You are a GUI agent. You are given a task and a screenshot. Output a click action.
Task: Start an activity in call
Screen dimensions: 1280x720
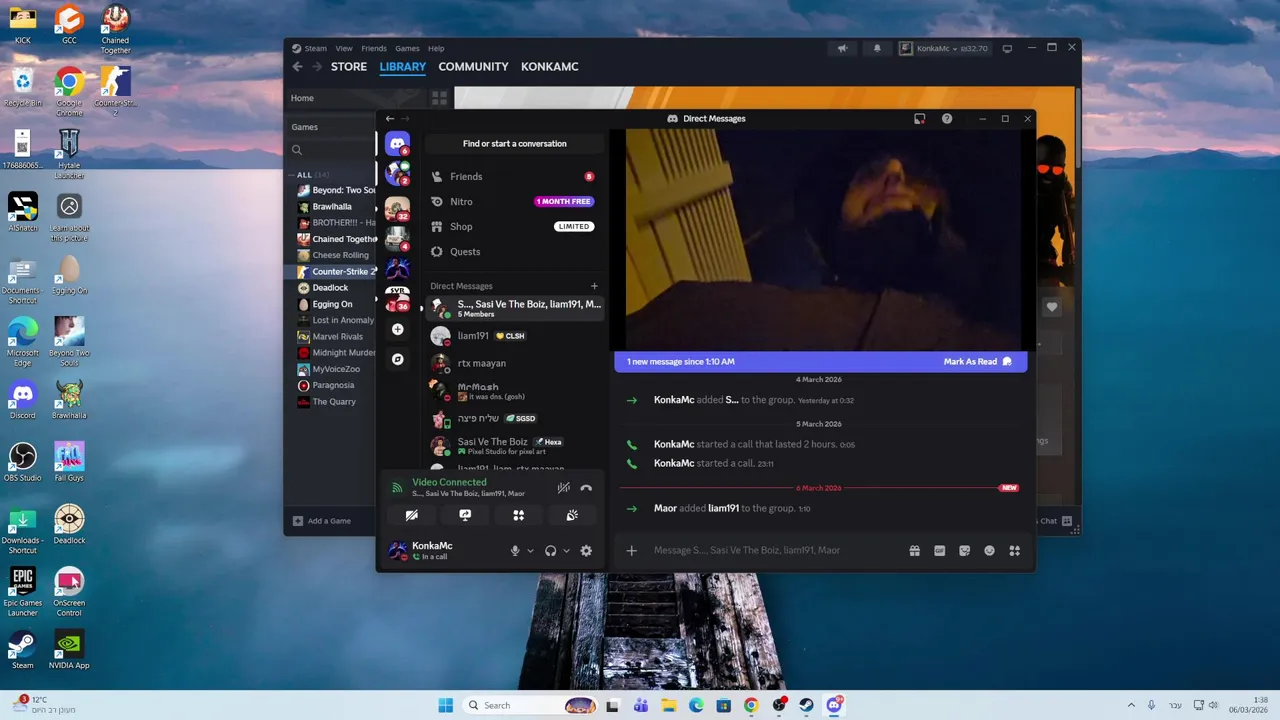pyautogui.click(x=518, y=515)
